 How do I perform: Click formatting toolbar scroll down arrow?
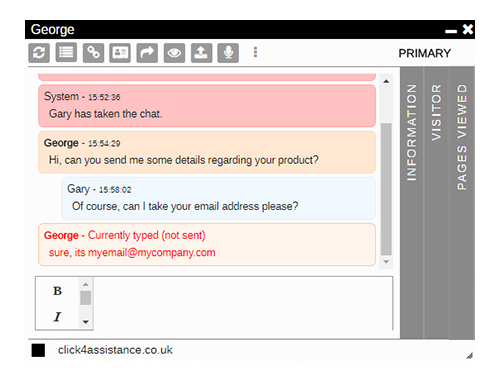tap(86, 322)
